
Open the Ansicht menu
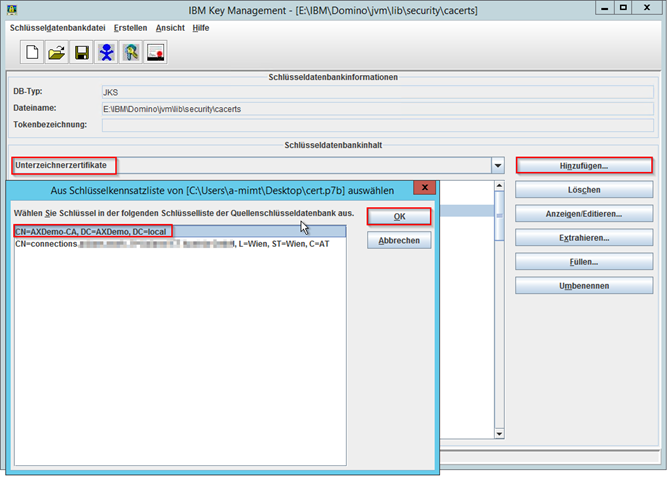[x=170, y=28]
